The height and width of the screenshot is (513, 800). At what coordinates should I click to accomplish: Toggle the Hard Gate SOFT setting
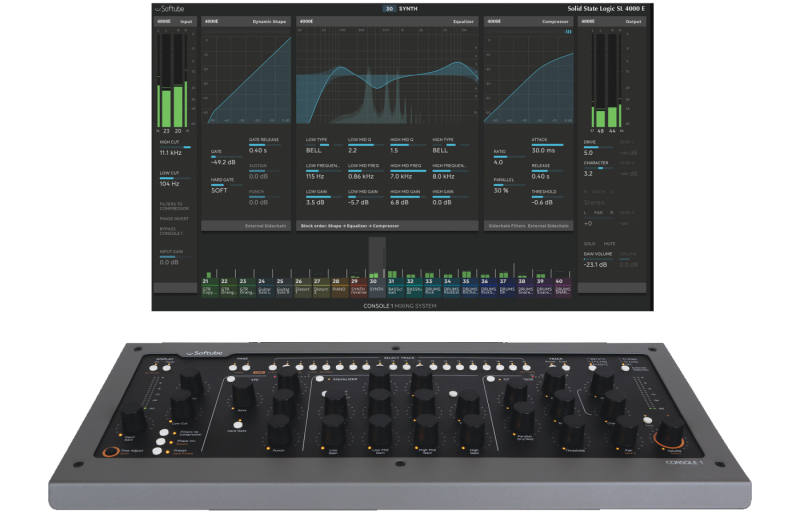click(219, 190)
